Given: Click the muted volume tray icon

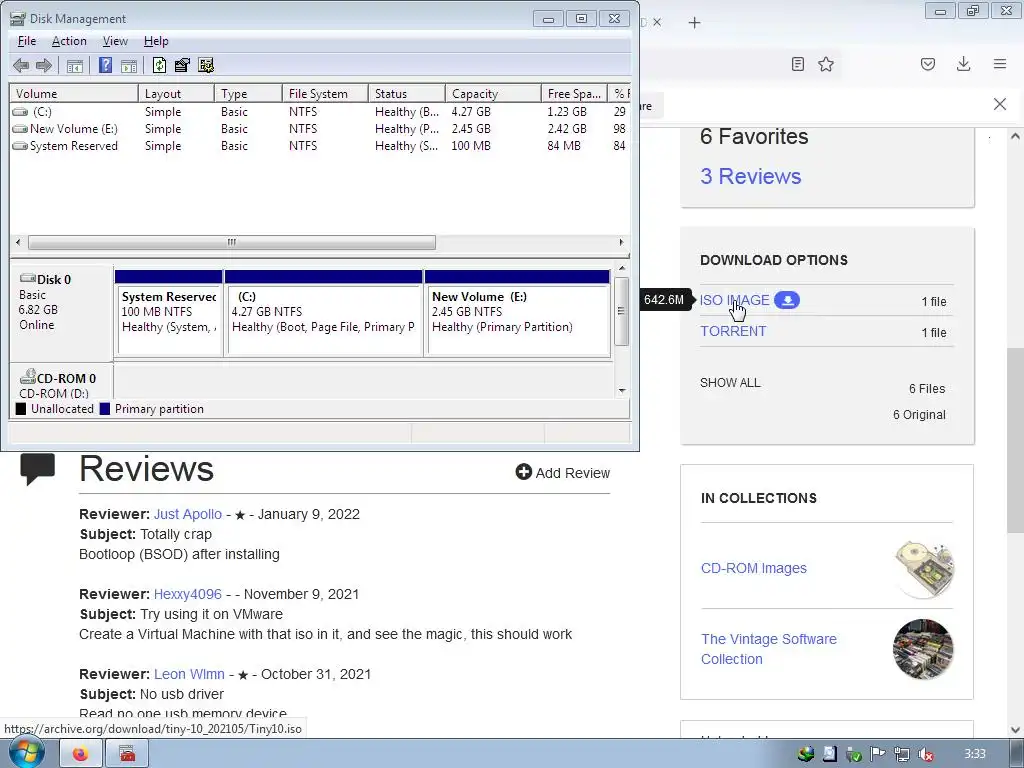Looking at the screenshot, I should (x=925, y=754).
